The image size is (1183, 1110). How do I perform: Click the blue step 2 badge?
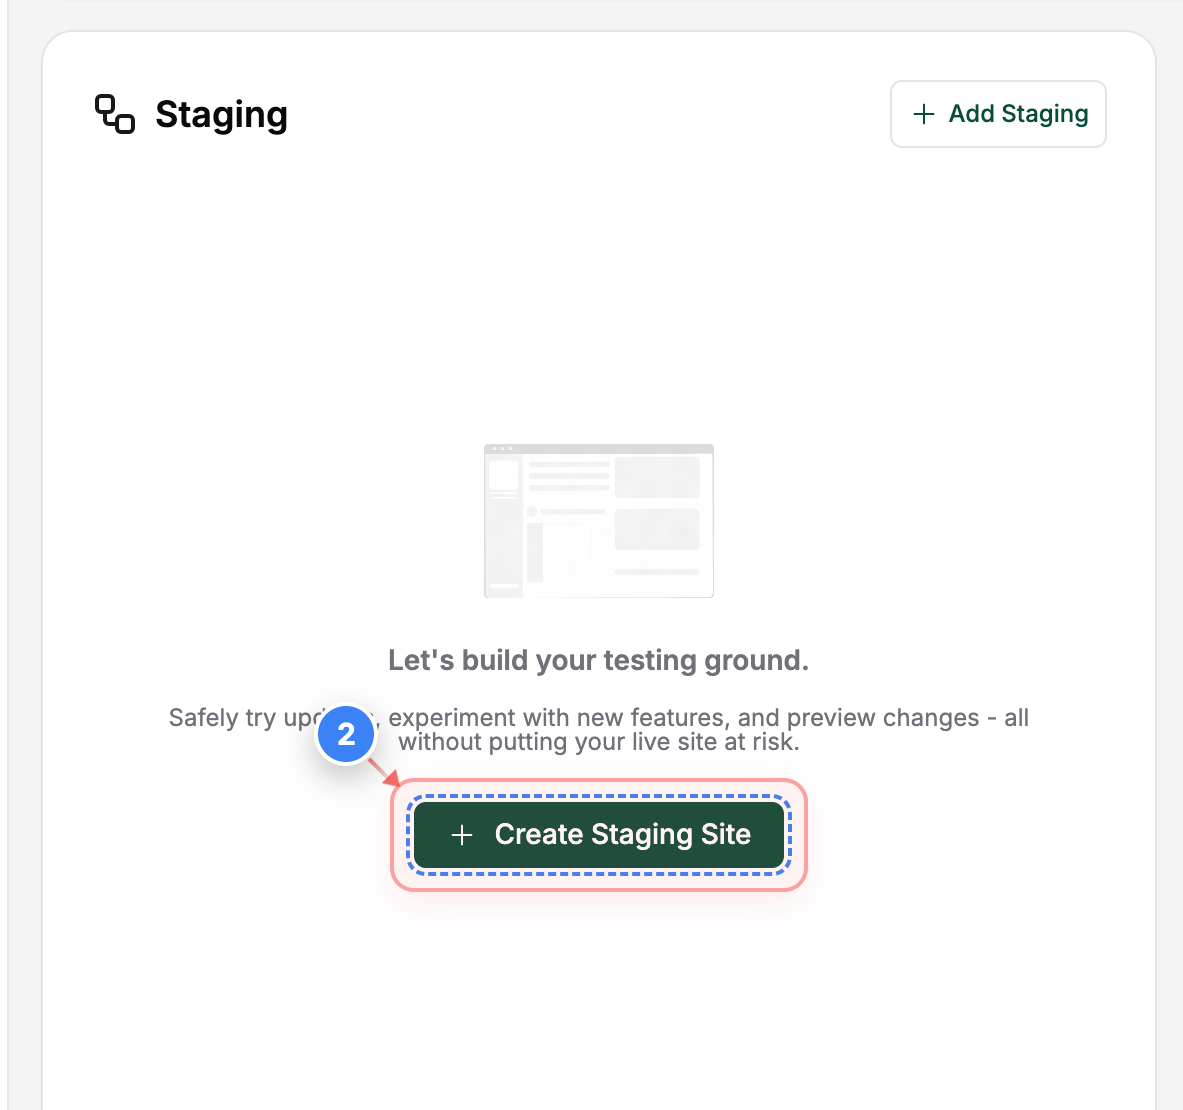[346, 733]
